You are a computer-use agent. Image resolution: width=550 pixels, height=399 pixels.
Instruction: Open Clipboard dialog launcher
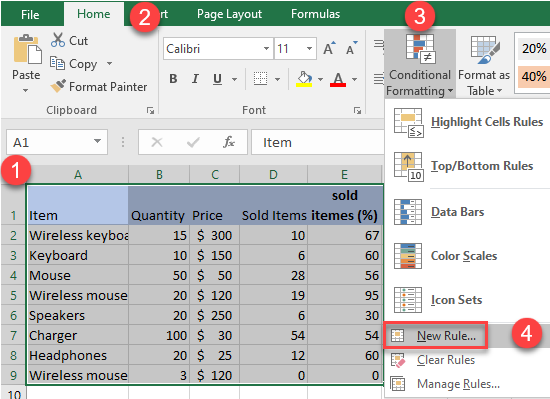(x=150, y=111)
